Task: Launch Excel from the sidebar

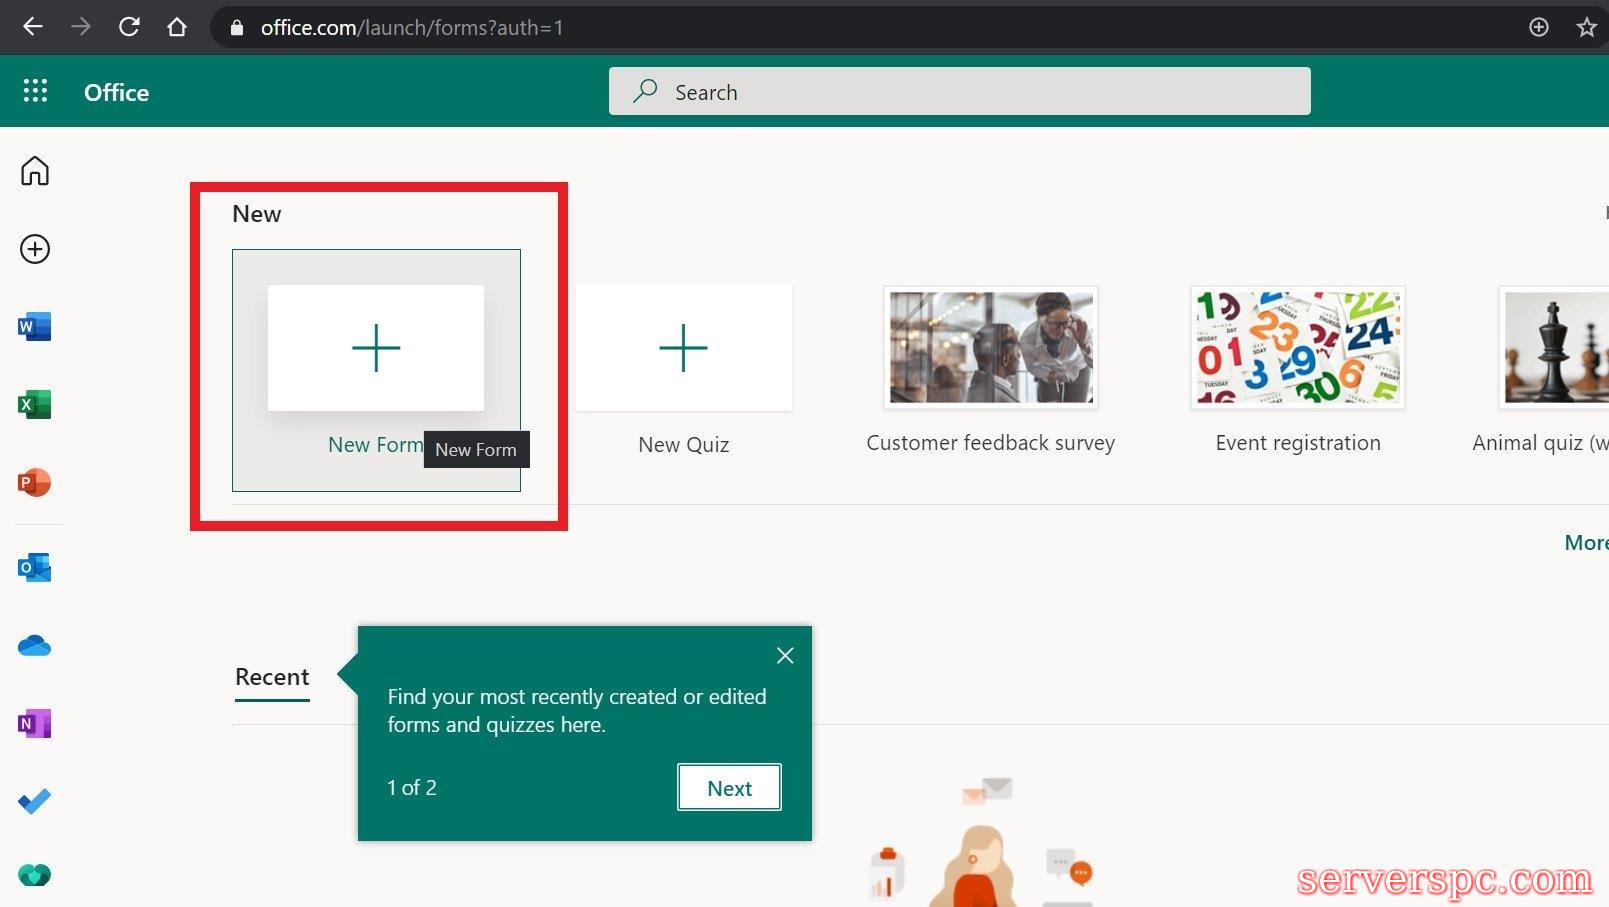Action: [35, 405]
